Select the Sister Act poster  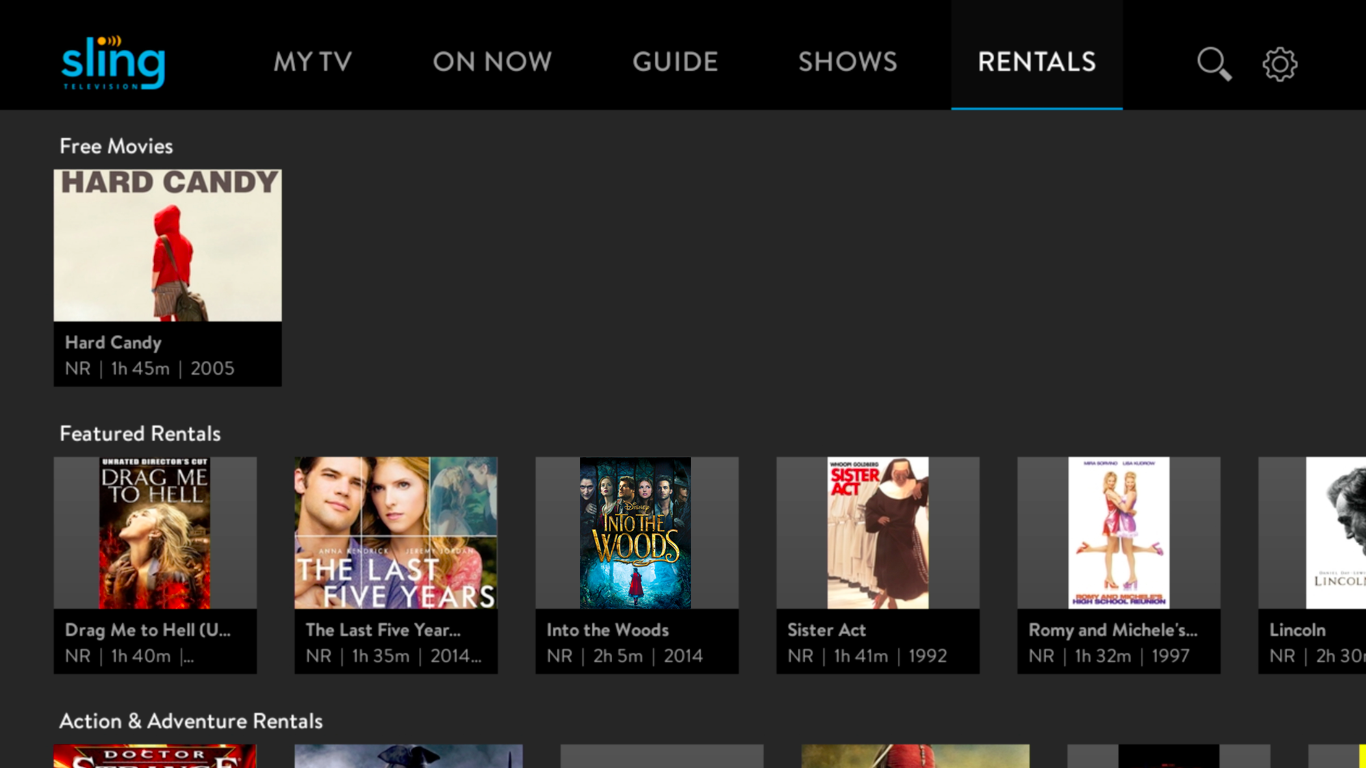[878, 533]
